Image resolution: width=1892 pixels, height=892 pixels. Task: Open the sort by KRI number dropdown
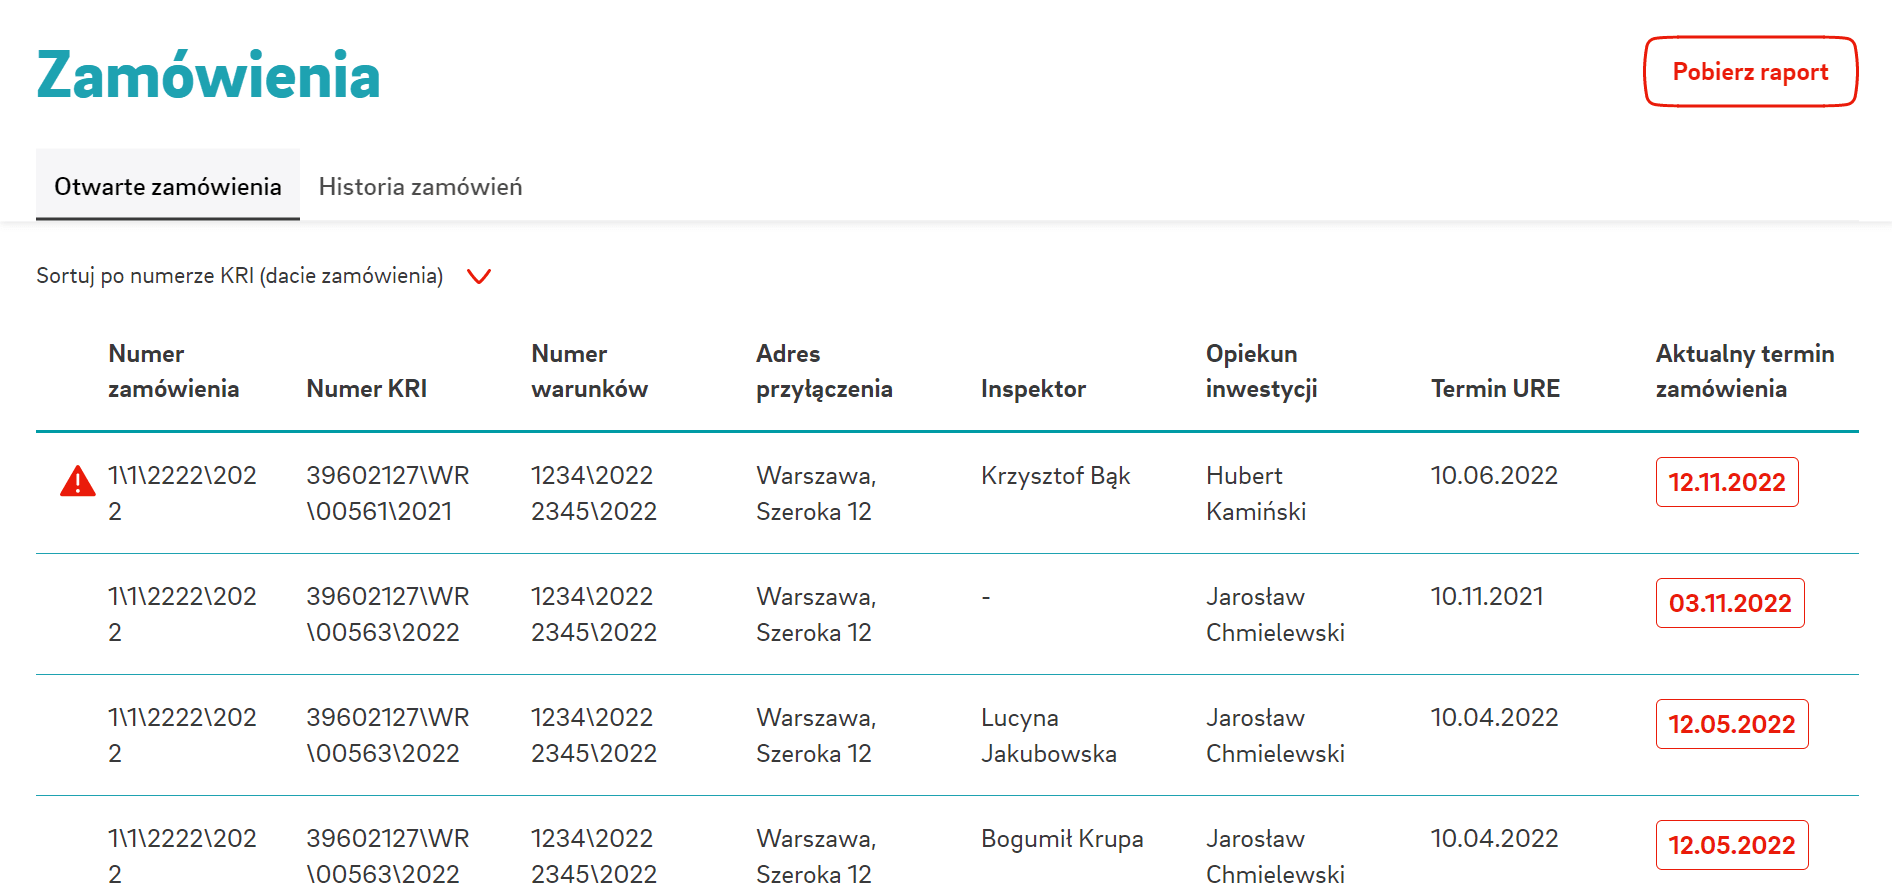(x=240, y=276)
